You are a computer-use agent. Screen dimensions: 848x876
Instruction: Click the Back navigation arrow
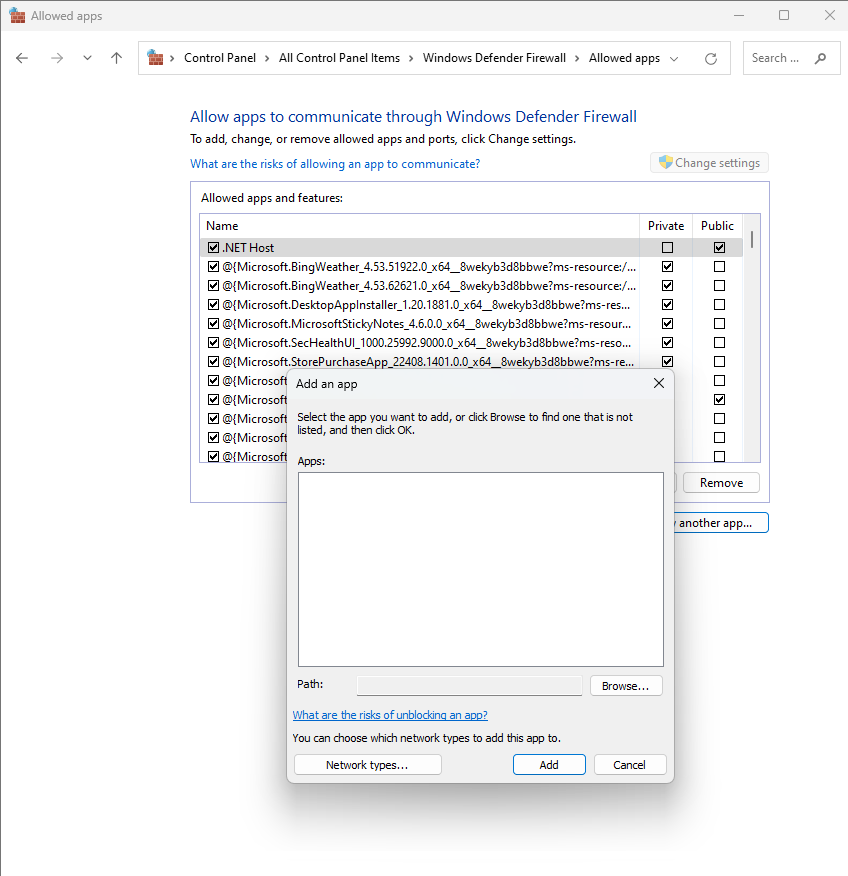(x=22, y=58)
